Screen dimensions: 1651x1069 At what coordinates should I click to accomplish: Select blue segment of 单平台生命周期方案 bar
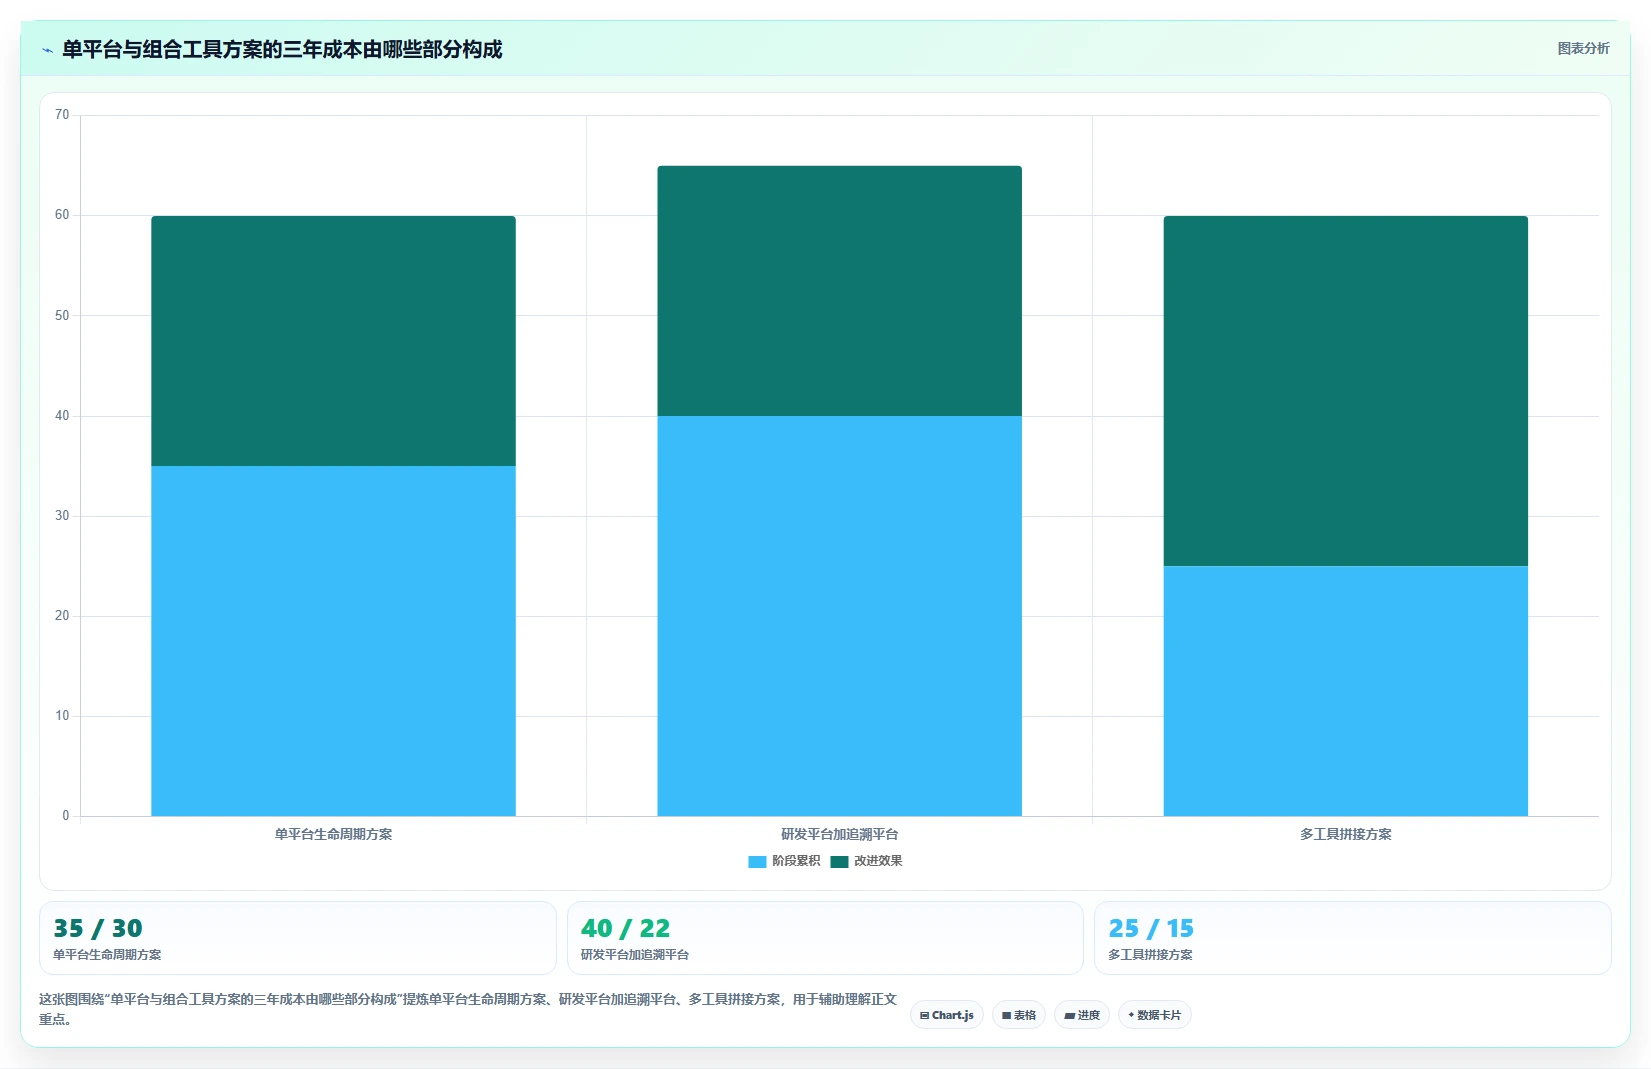click(x=333, y=641)
